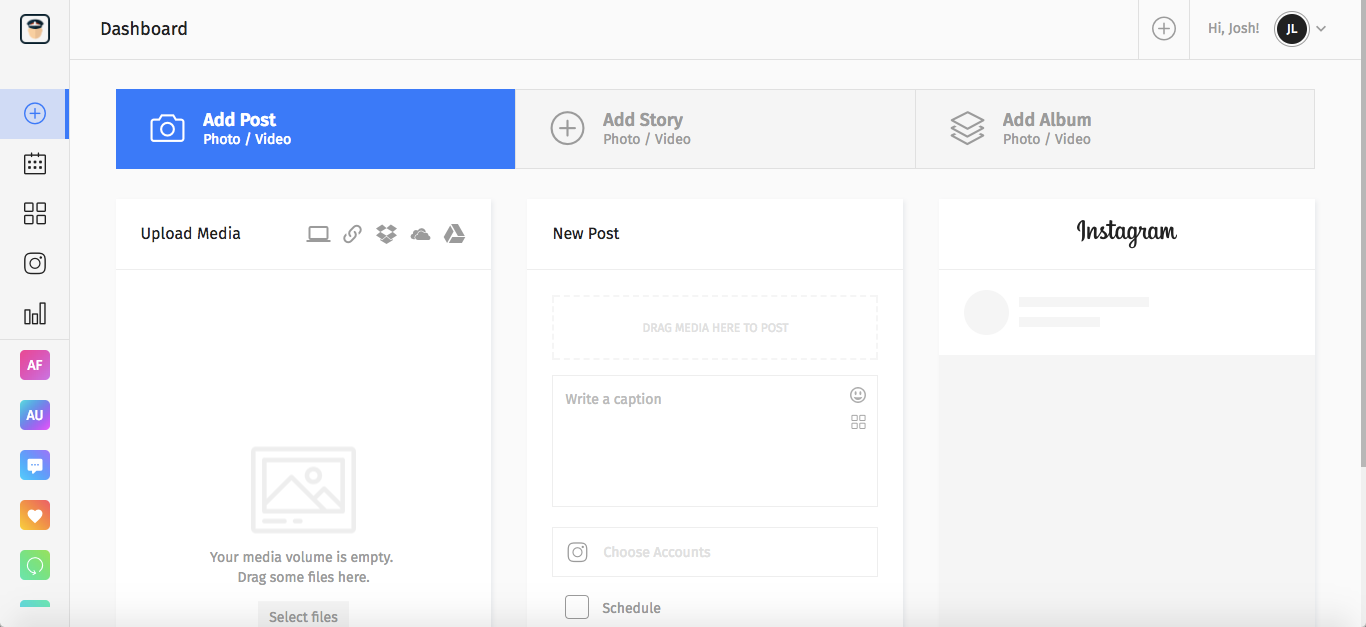Enable the Schedule checkbox

pyautogui.click(x=577, y=607)
